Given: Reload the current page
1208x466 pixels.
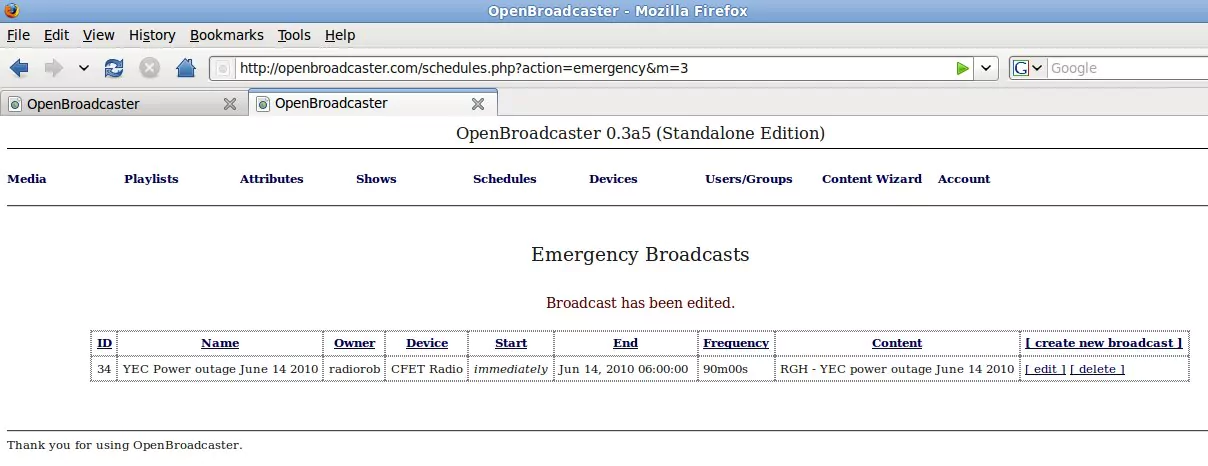Looking at the screenshot, I should click(114, 68).
